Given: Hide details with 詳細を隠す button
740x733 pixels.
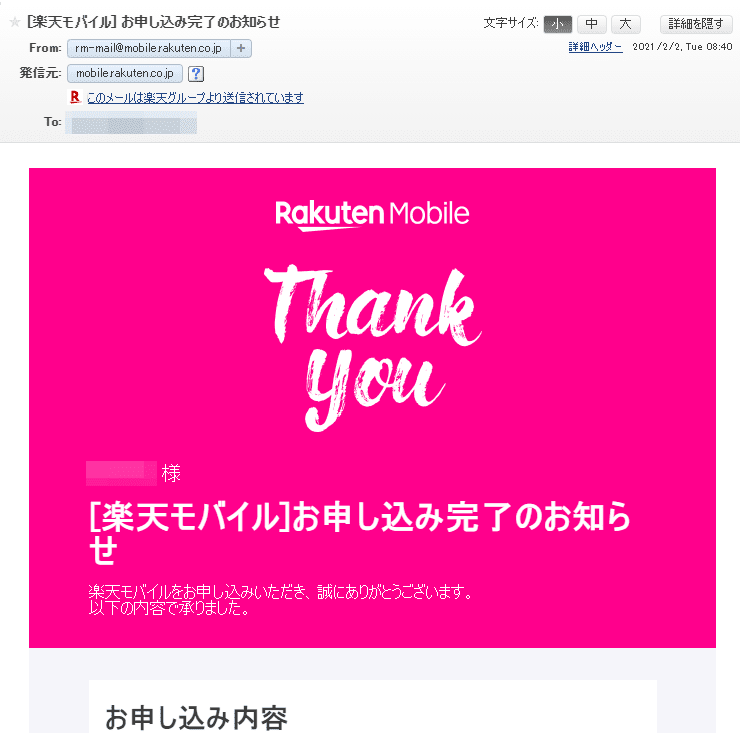Looking at the screenshot, I should pyautogui.click(x=696, y=24).
